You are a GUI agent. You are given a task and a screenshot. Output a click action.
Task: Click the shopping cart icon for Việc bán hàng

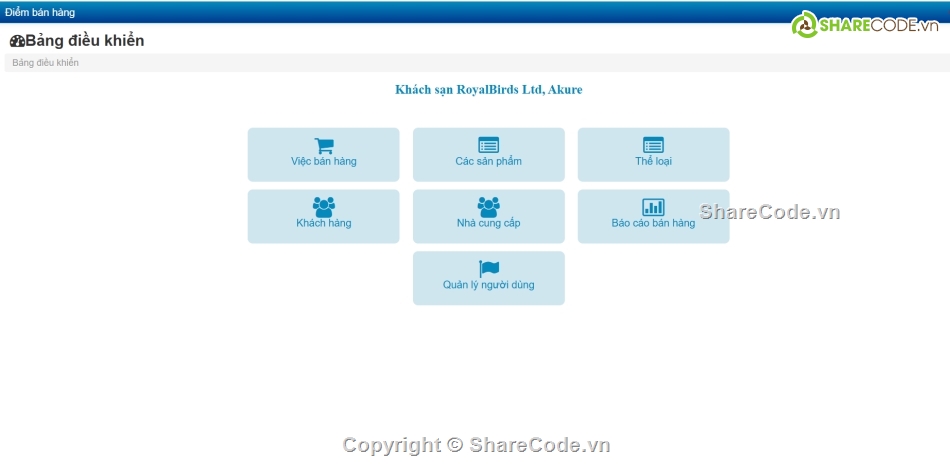tap(324, 146)
